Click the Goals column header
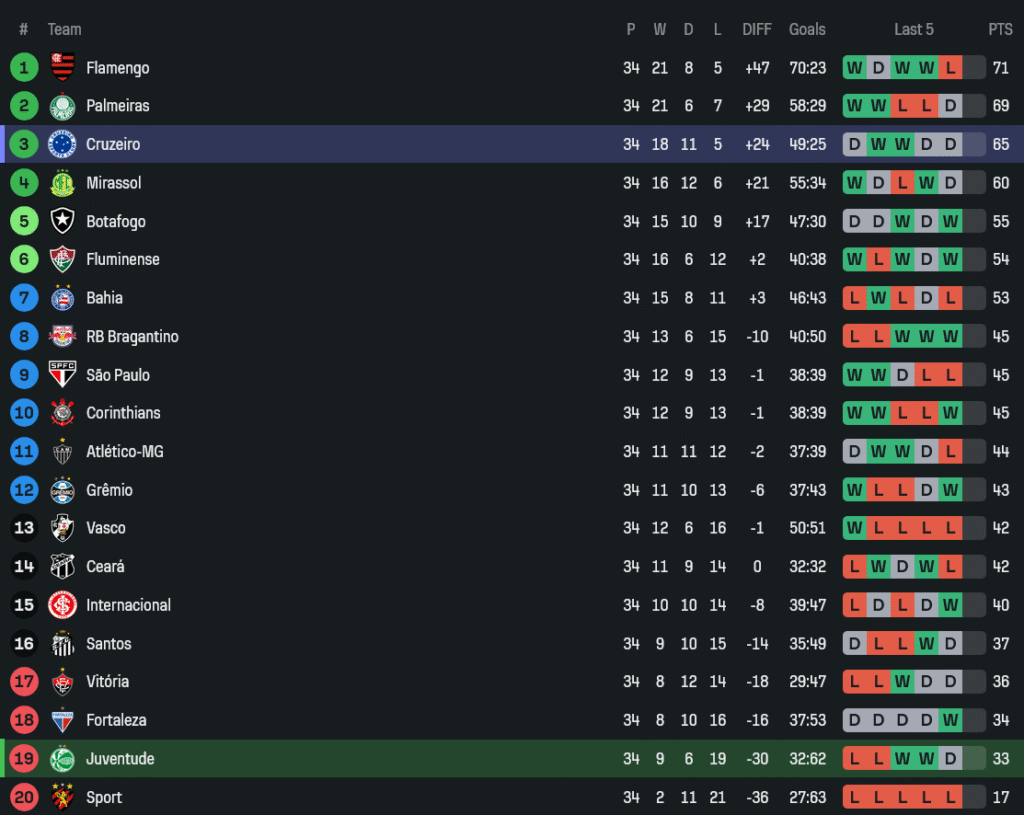This screenshot has width=1024, height=815. (807, 29)
